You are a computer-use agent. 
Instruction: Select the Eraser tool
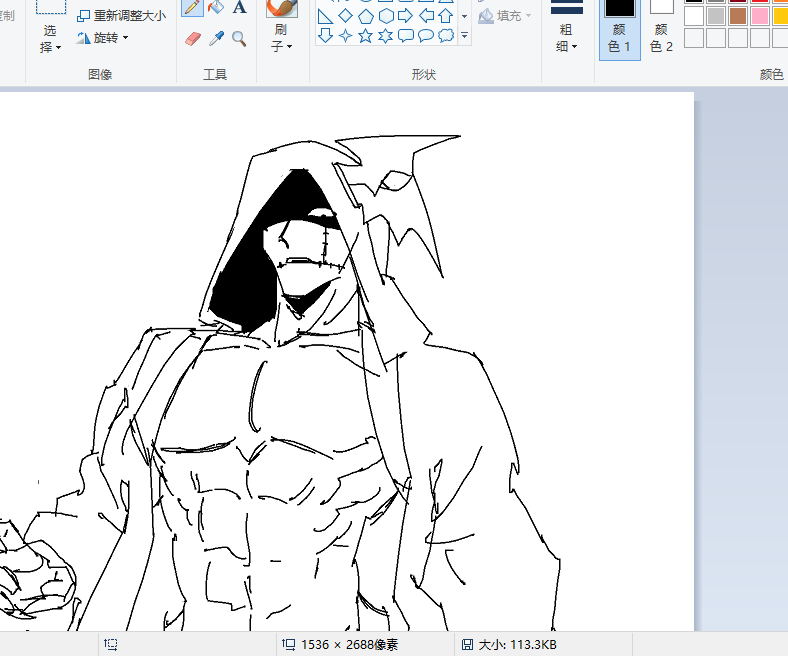pyautogui.click(x=192, y=39)
